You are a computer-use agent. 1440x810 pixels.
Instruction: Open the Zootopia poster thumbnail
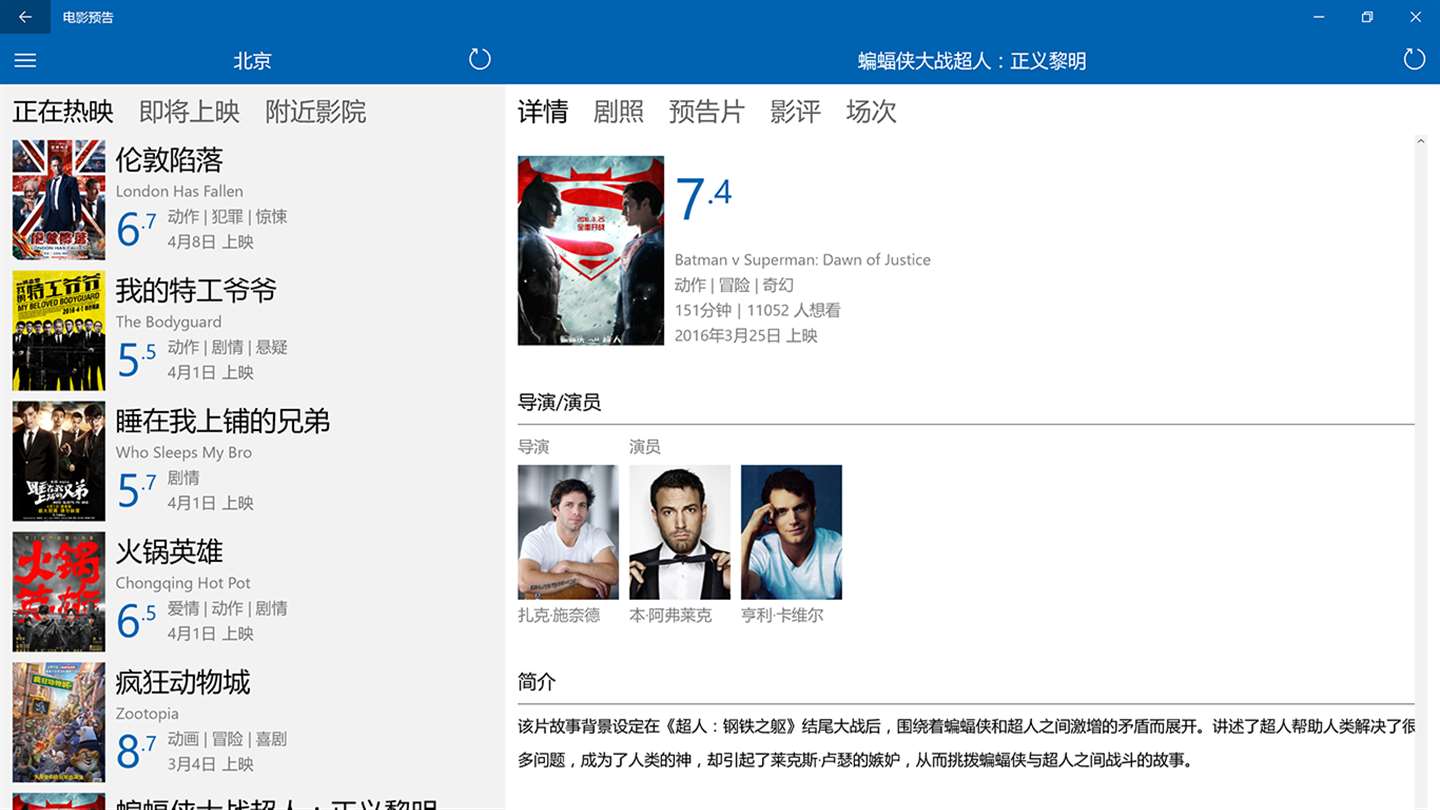[x=59, y=722]
